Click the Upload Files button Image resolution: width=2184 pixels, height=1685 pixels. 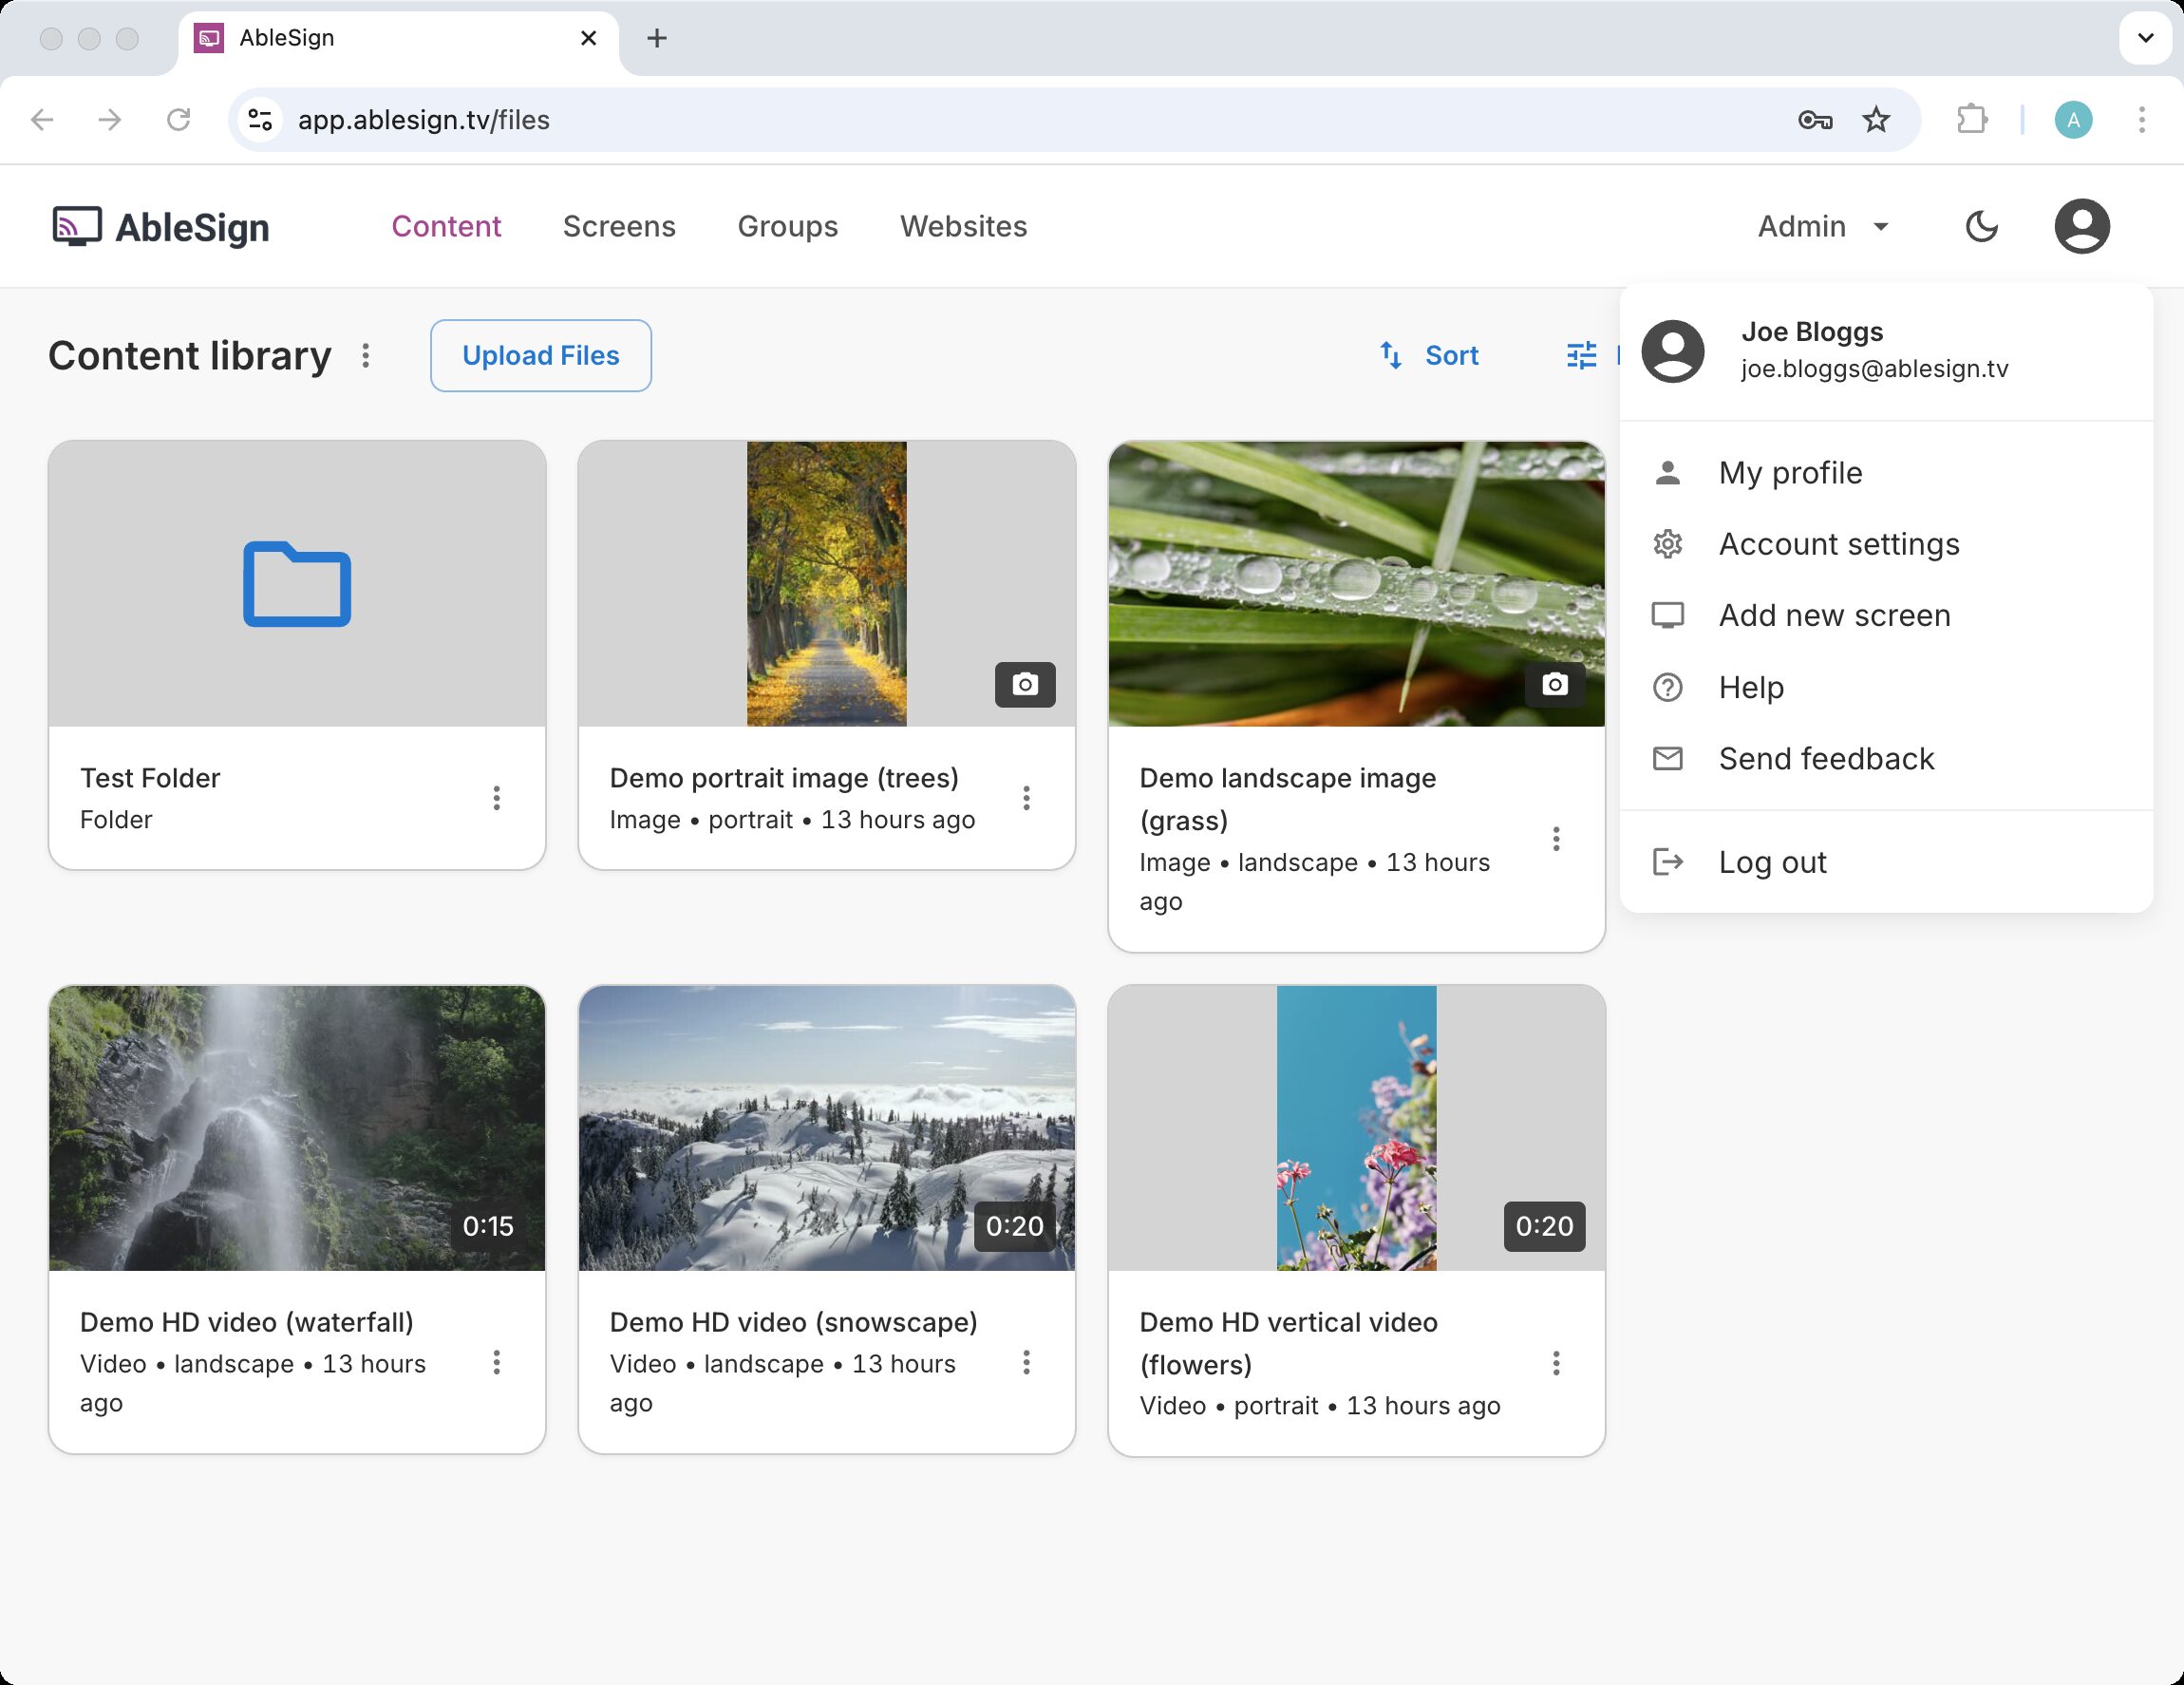coord(540,356)
